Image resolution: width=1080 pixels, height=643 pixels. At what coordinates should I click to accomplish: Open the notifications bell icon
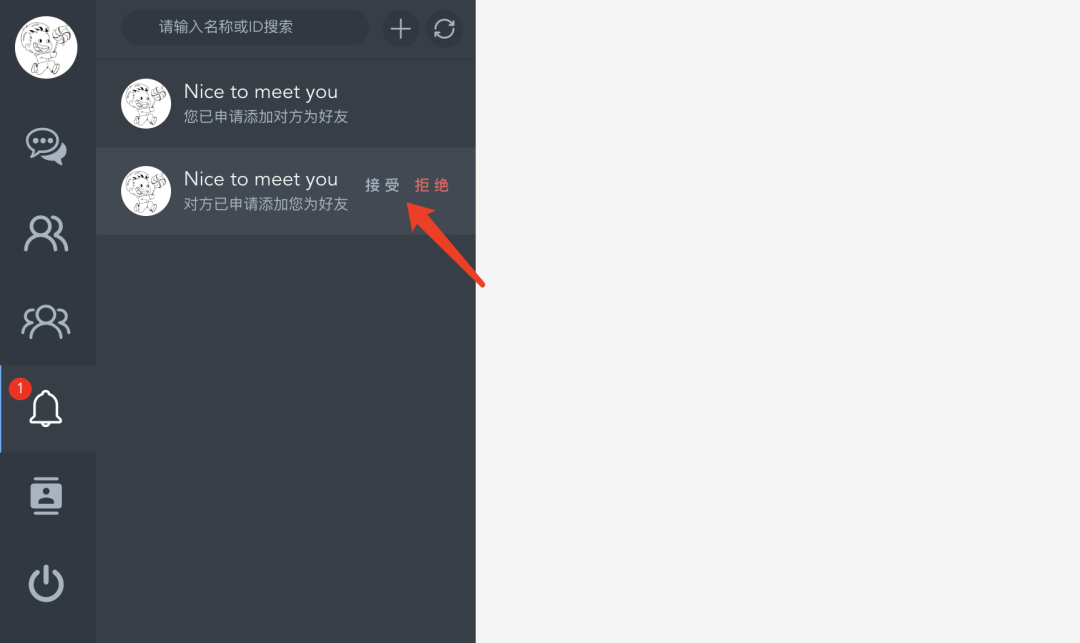pos(46,408)
